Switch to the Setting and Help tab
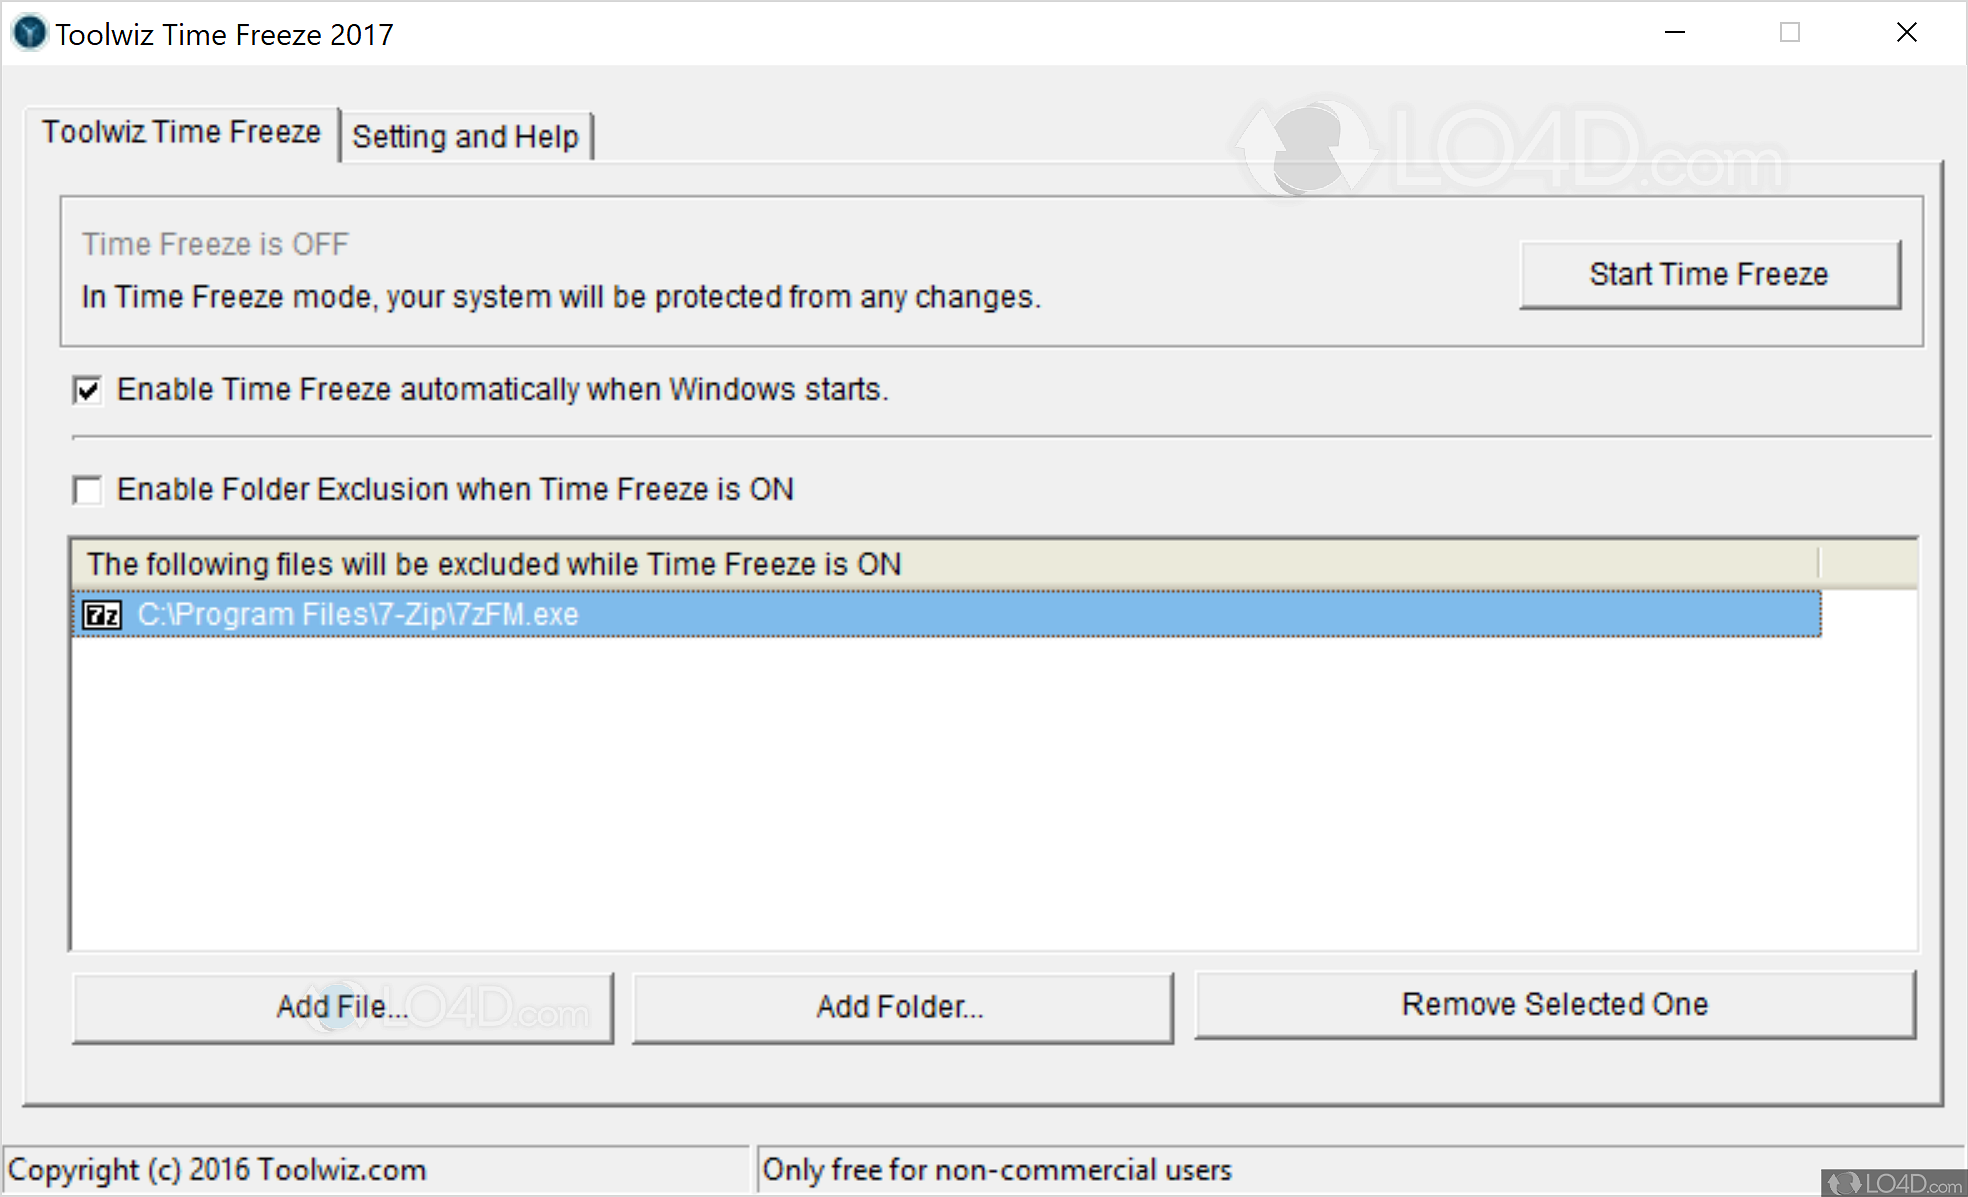This screenshot has width=1968, height=1197. pos(466,136)
